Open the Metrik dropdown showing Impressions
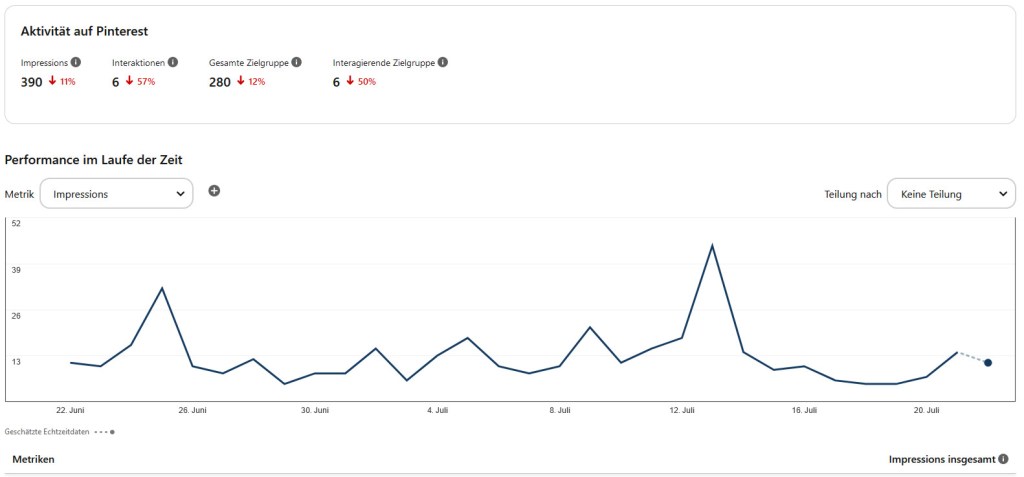This screenshot has width=1024, height=477. click(x=116, y=194)
